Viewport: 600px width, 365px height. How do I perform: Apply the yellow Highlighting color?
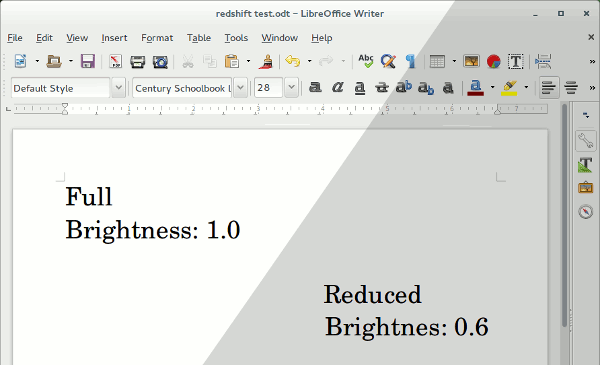tap(509, 88)
